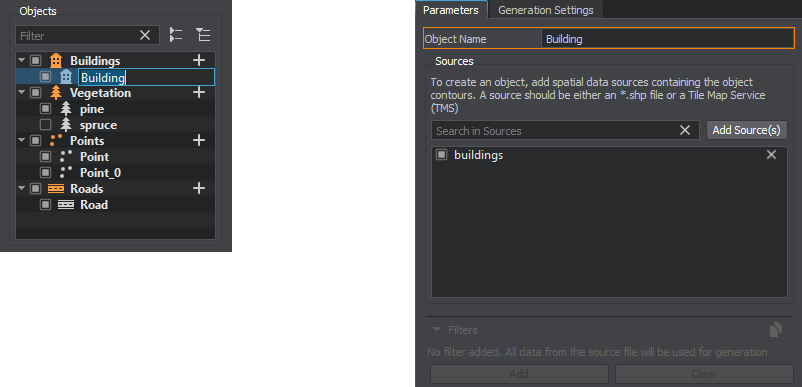The height and width of the screenshot is (387, 802).
Task: Toggle the buildings source checkbox
Action: coord(441,155)
